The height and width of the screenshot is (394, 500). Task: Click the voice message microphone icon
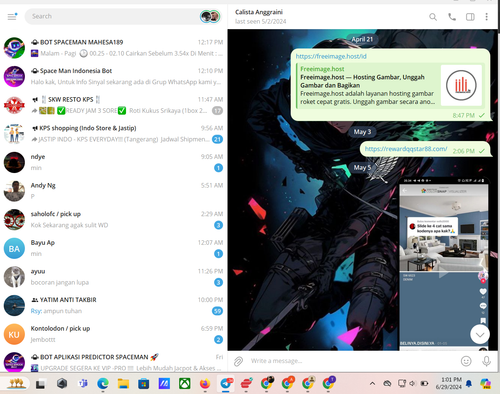486,361
